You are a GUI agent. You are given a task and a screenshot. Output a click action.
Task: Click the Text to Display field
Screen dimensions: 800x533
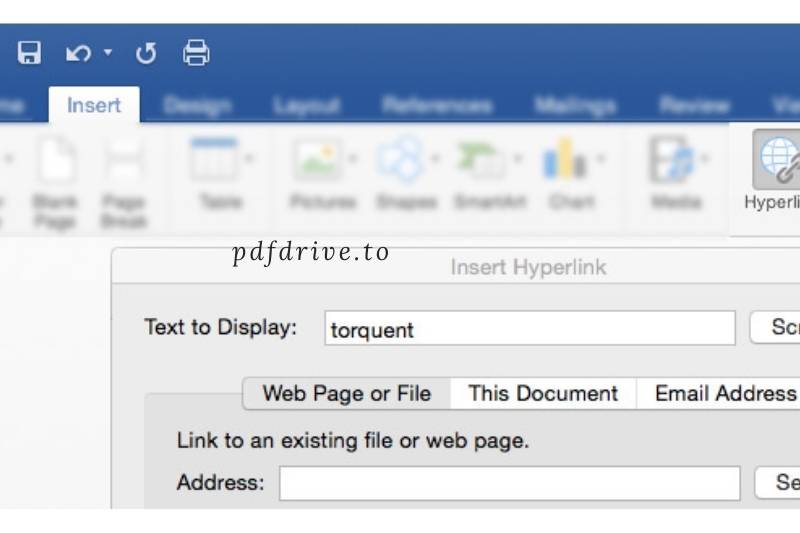pyautogui.click(x=530, y=328)
